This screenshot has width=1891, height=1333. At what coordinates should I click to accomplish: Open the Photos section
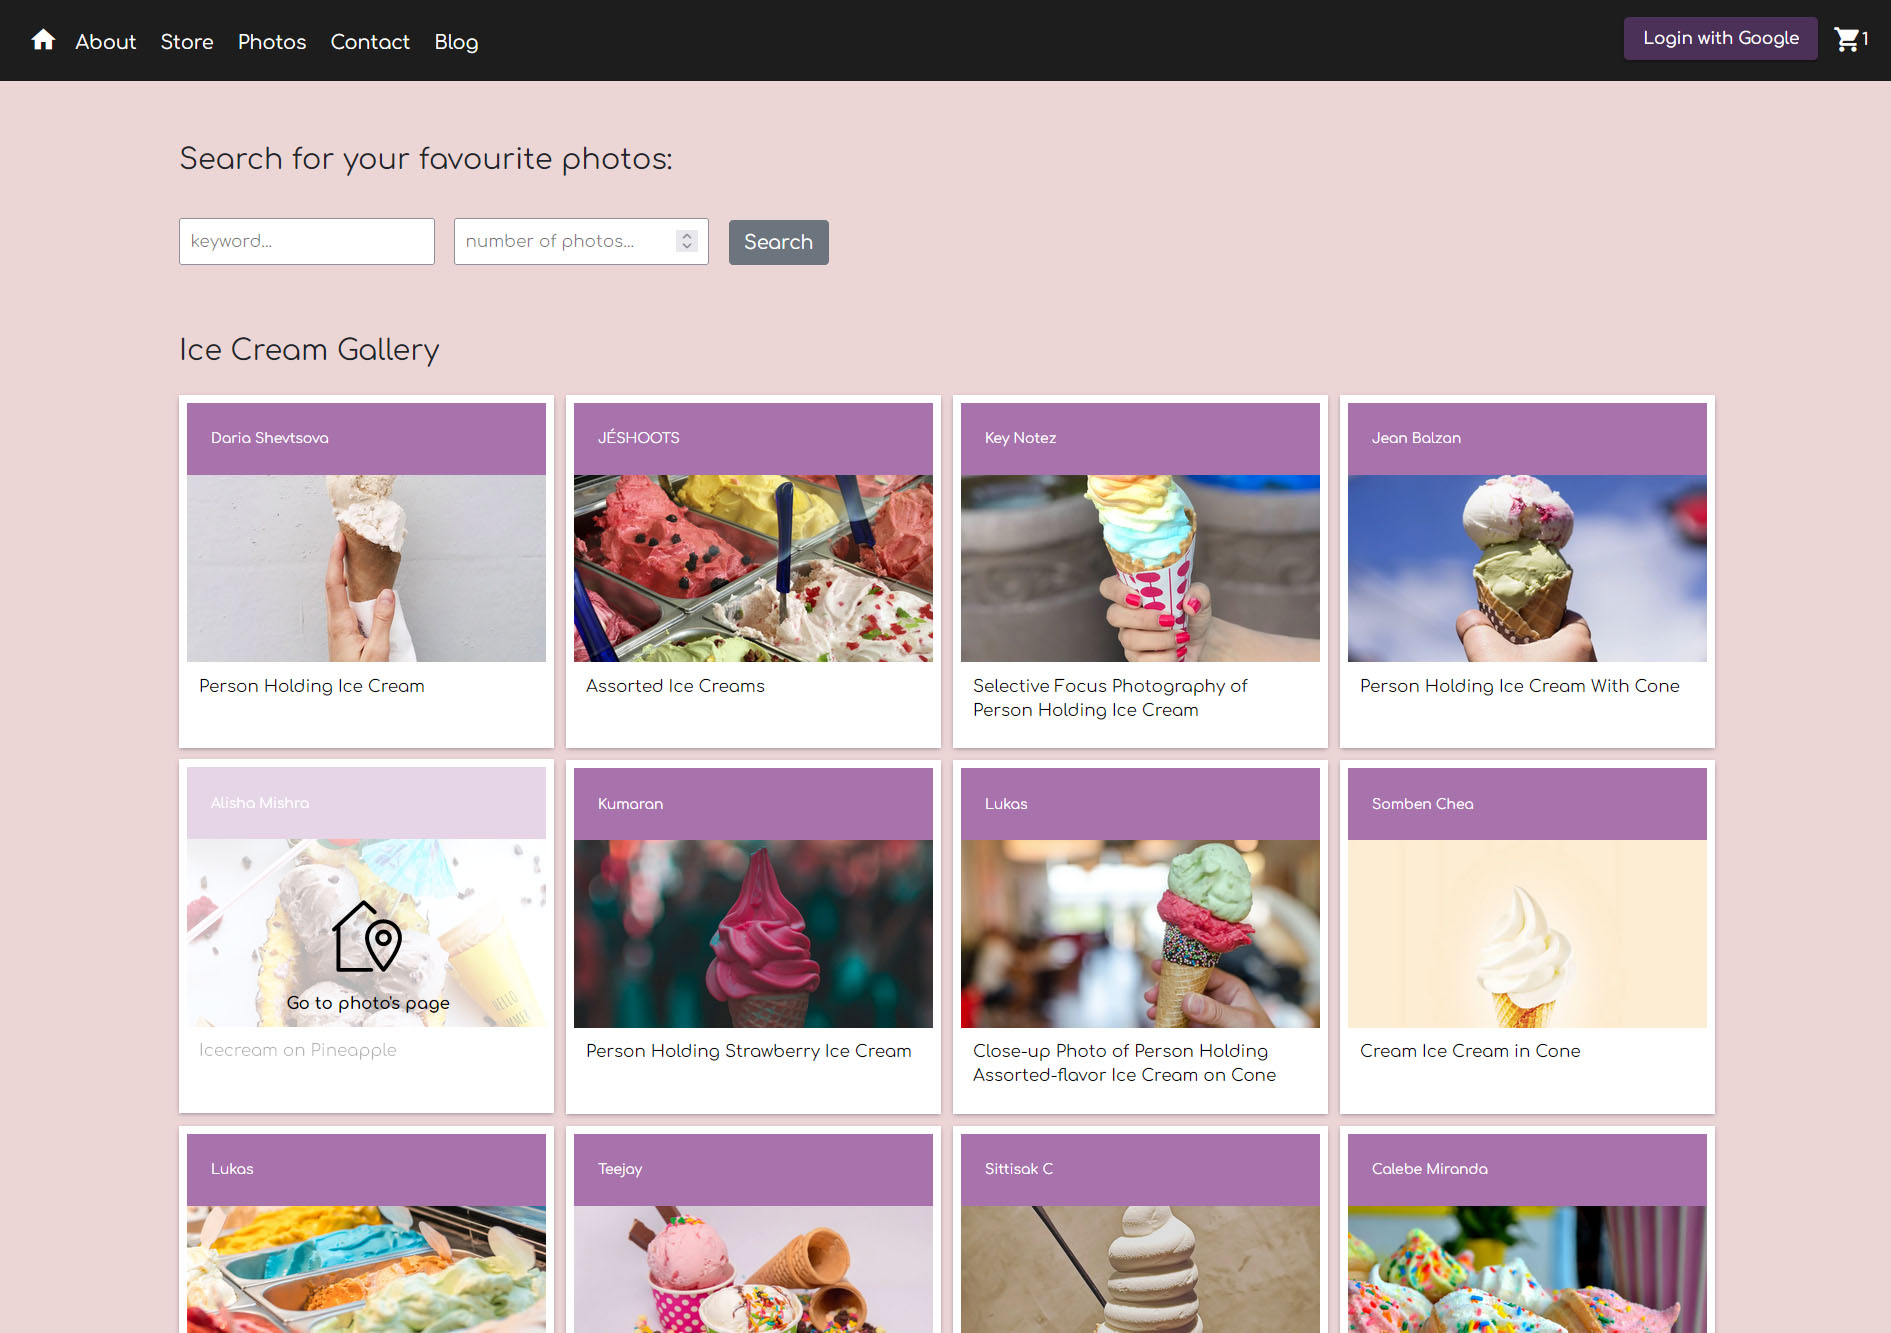click(271, 42)
